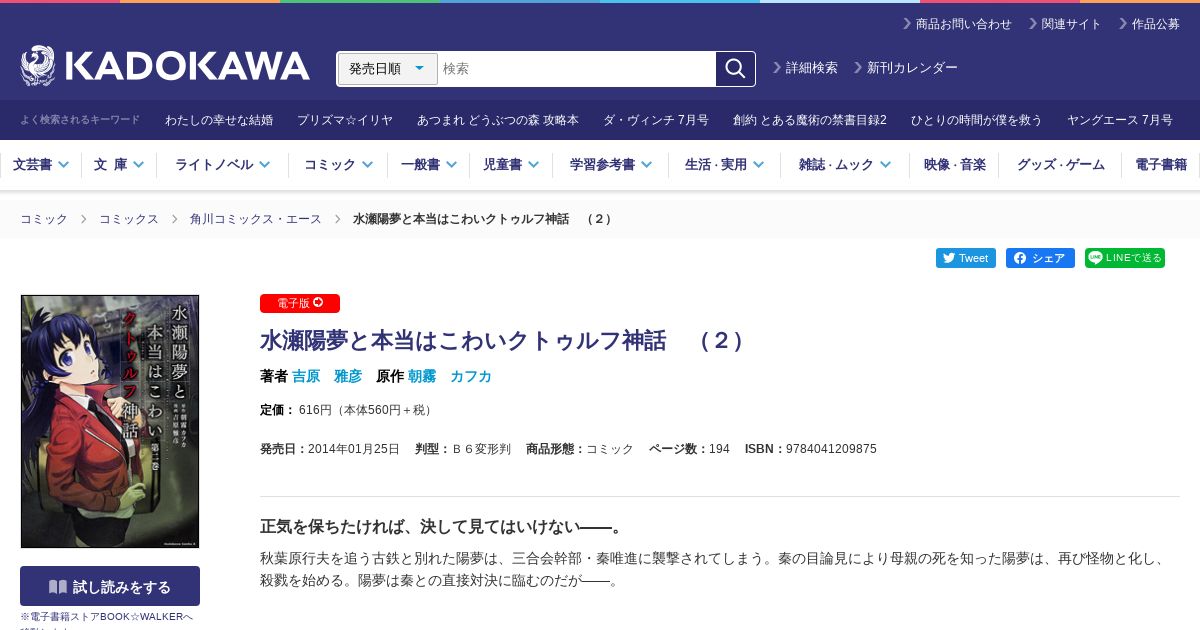Go to コミックス breadcrumb
1200x630 pixels.
pyautogui.click(x=129, y=219)
